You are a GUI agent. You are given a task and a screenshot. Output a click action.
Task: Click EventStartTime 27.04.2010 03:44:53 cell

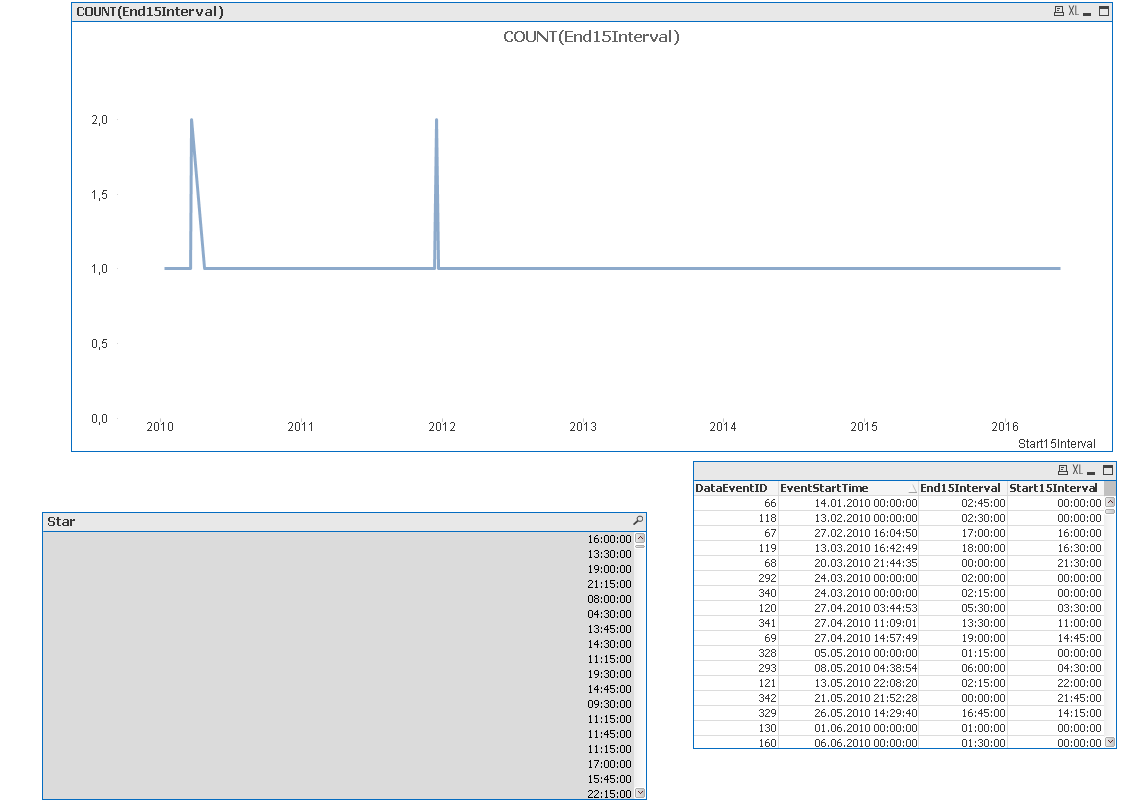[x=849, y=609]
